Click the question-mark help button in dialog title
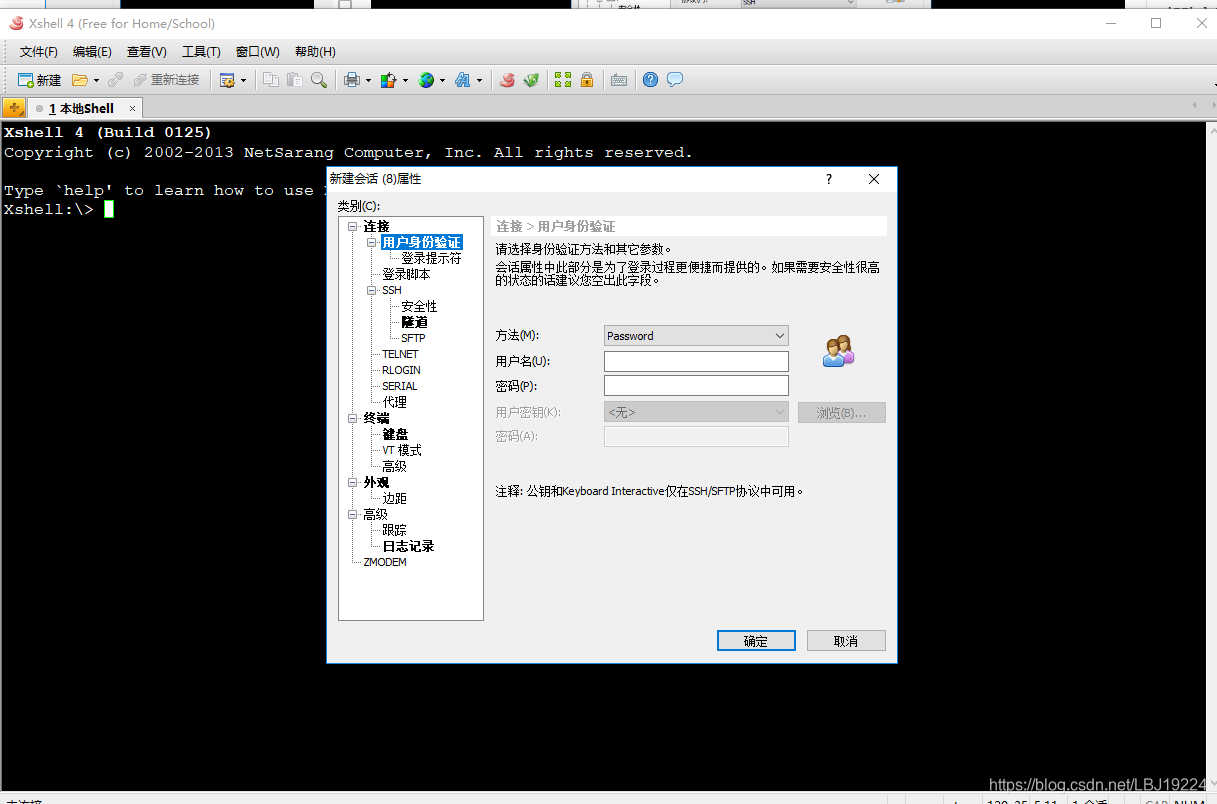 (828, 179)
